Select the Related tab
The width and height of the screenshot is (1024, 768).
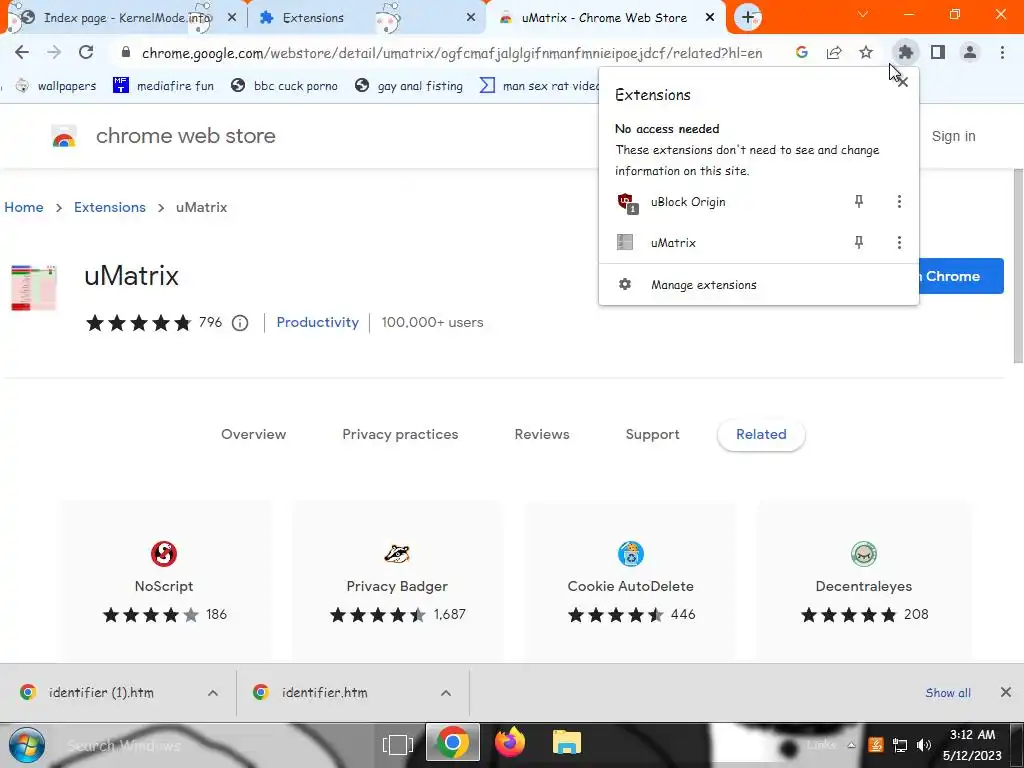(761, 434)
